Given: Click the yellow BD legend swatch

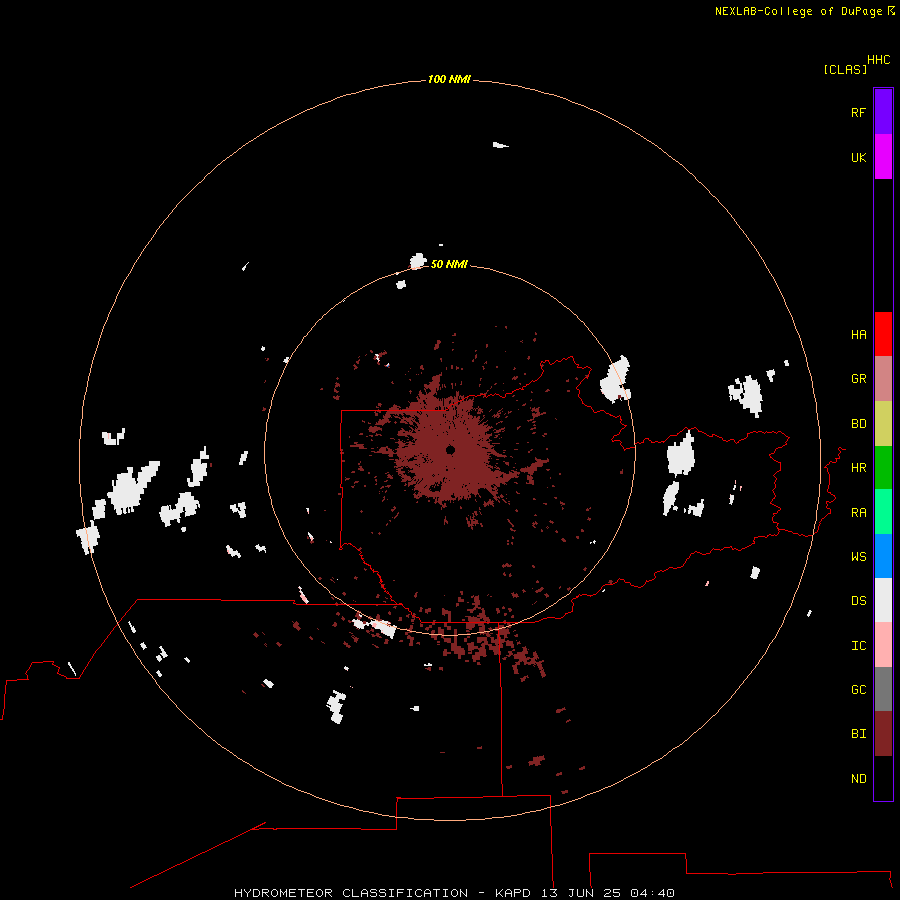Looking at the screenshot, I should pyautogui.click(x=883, y=424).
